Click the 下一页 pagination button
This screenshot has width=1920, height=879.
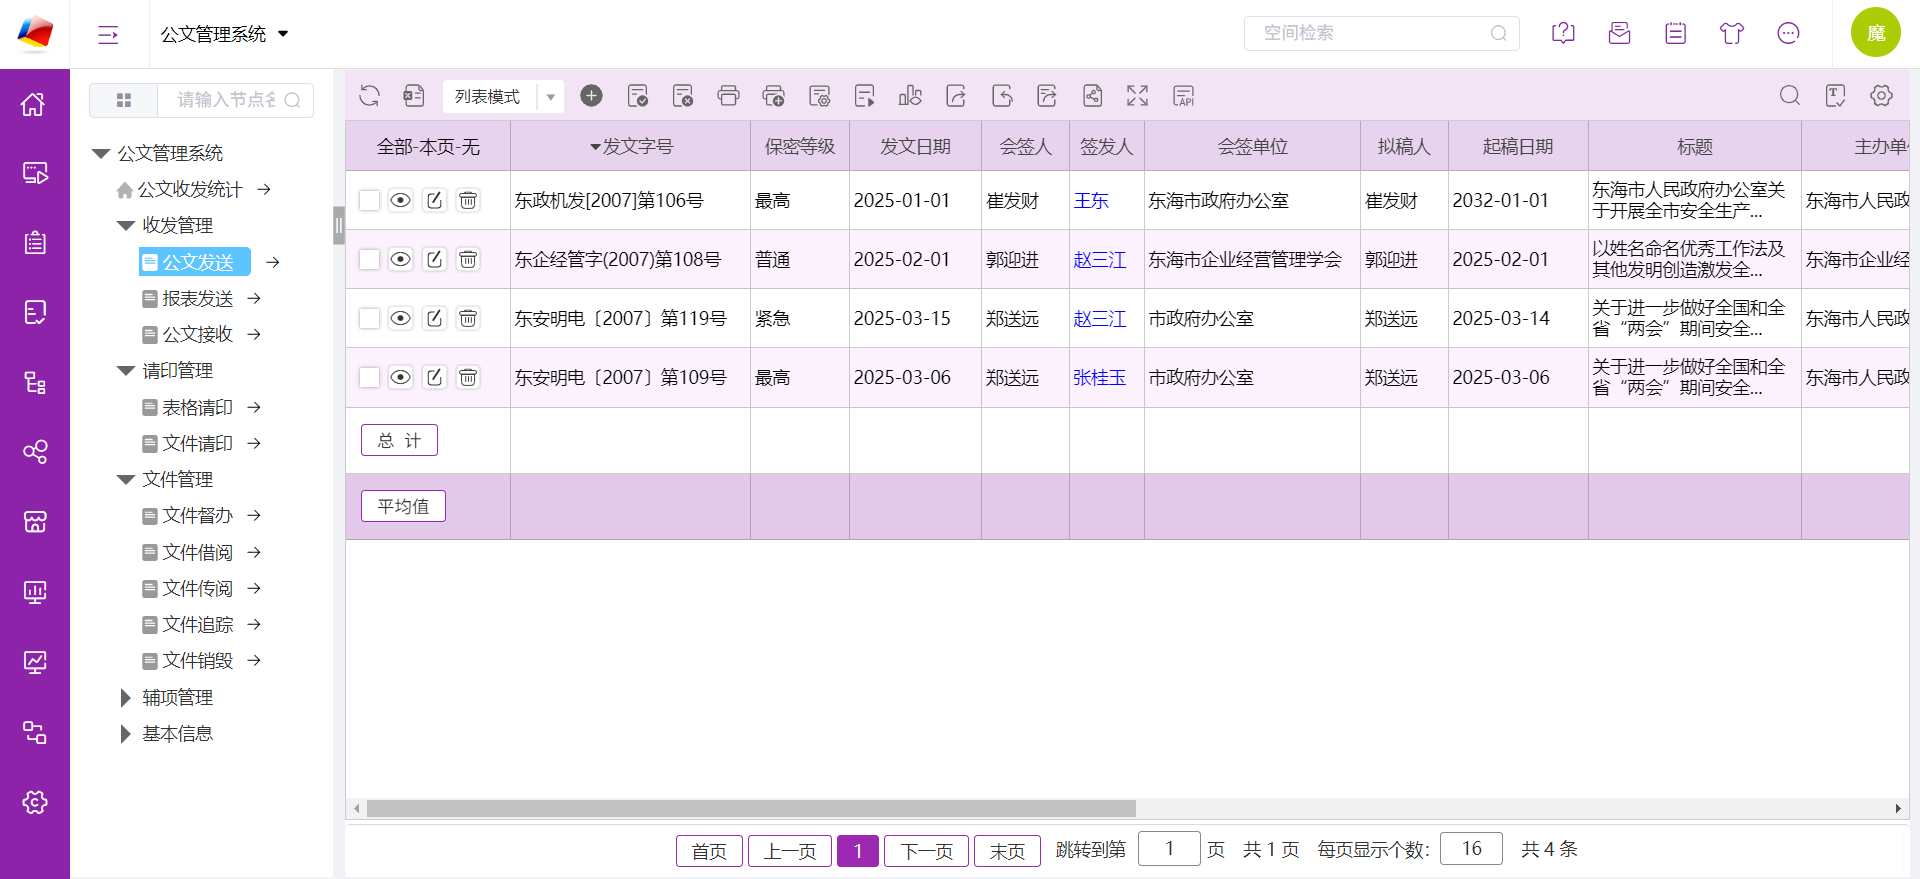point(926,850)
